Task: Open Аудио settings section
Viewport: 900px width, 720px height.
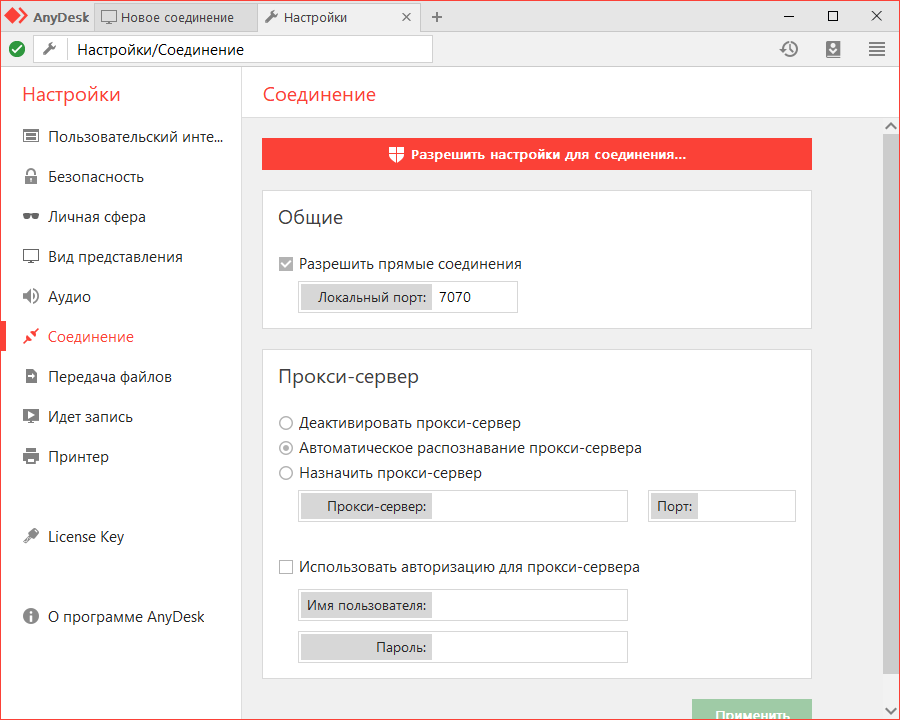Action: [121, 296]
